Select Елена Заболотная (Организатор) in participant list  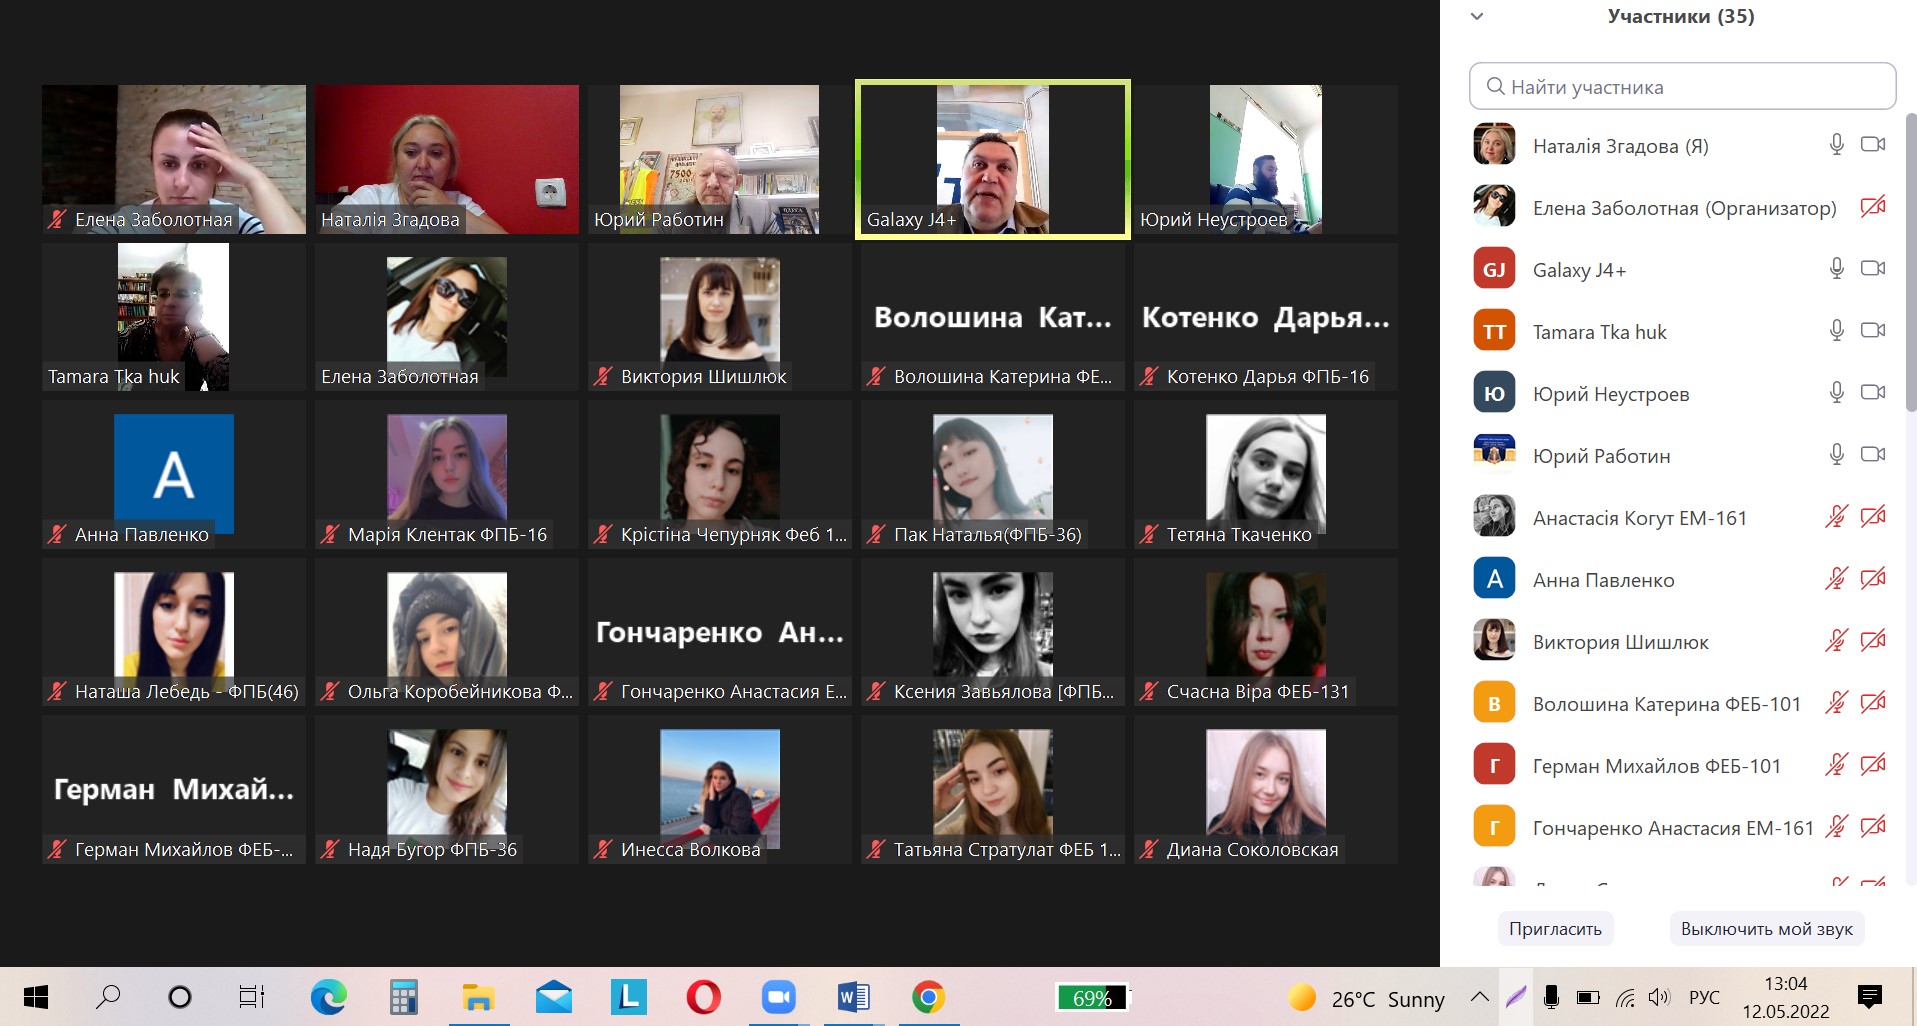point(1684,208)
